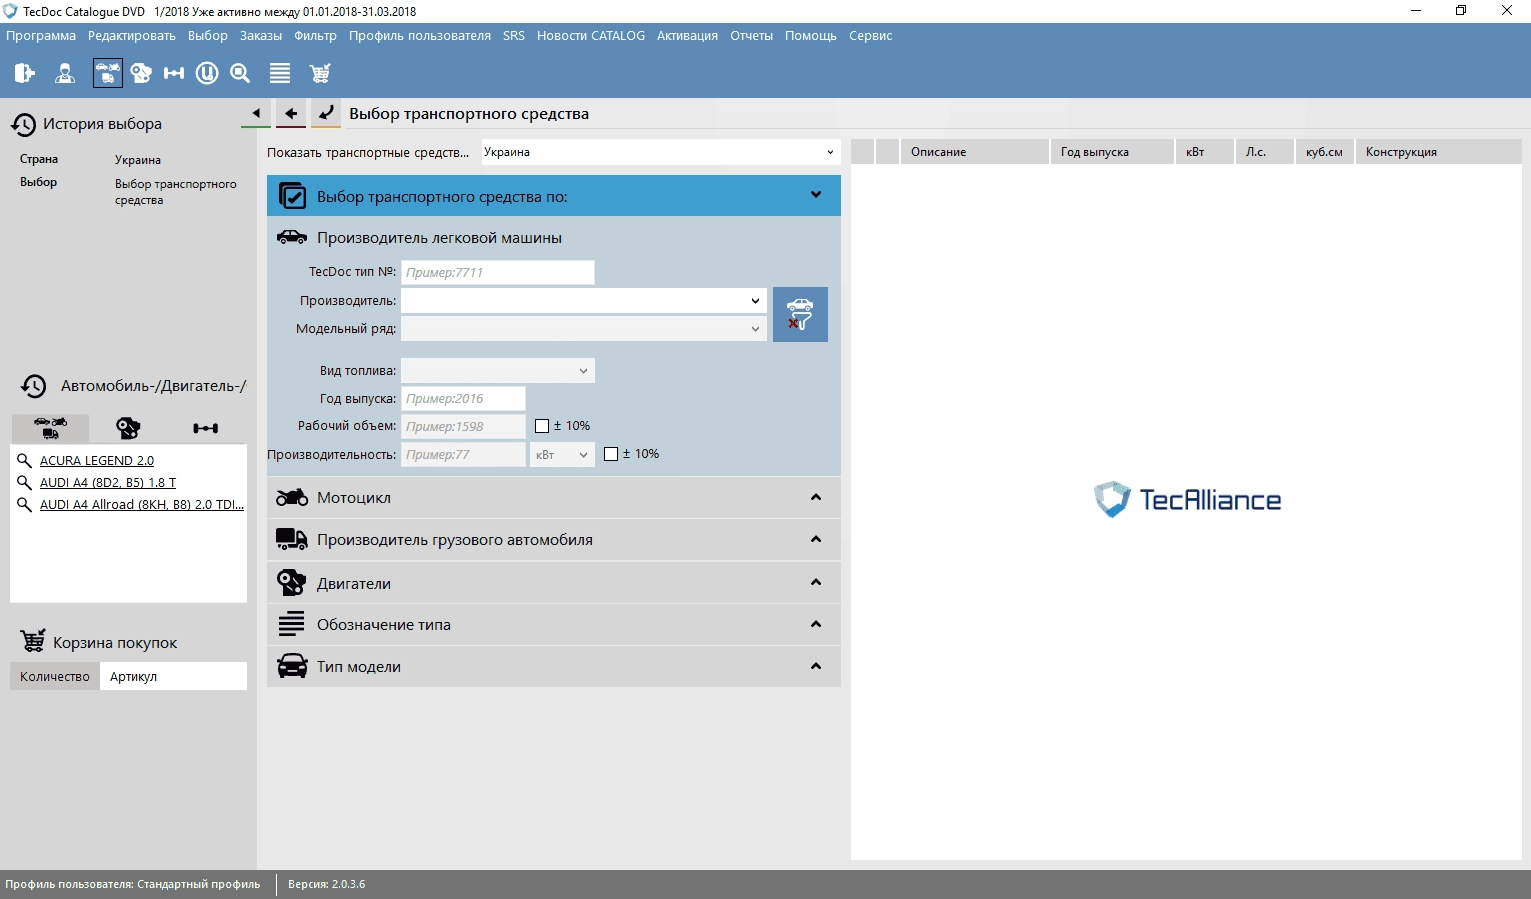The width and height of the screenshot is (1531, 899).
Task: Click the exit door icon in the toolbar
Action: click(x=25, y=73)
